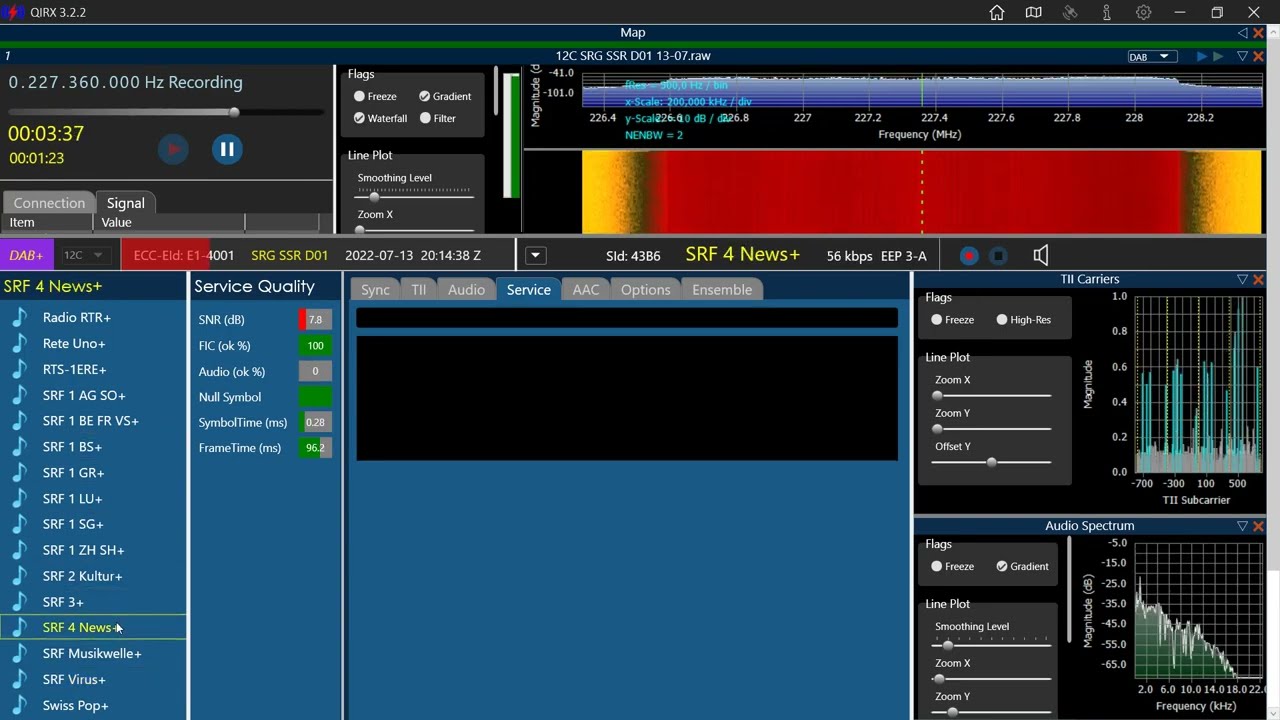
Task: Stop audio recording with the square stop button
Action: 998,255
